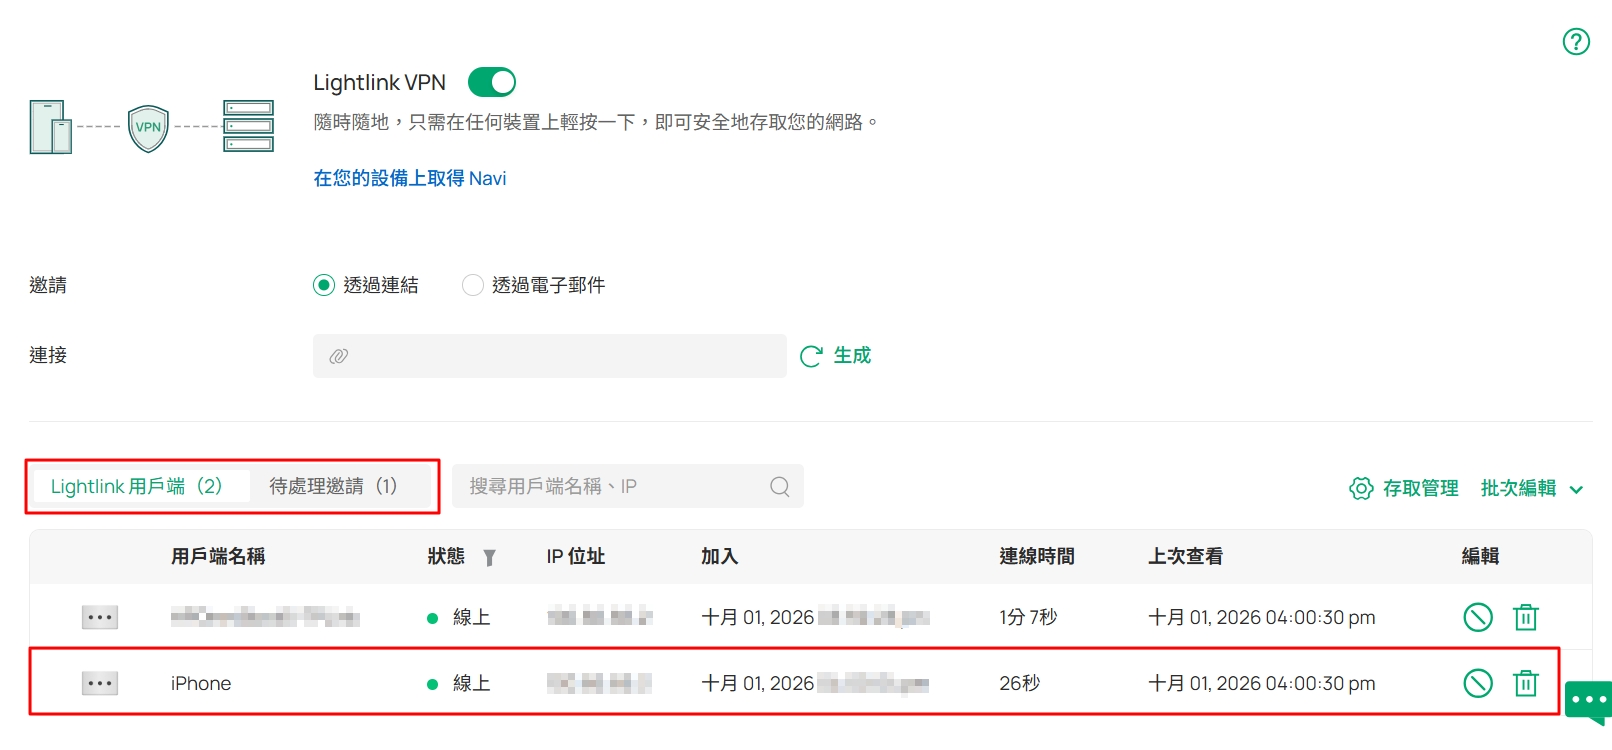Click the 連接 link field
The image size is (1612, 750).
click(550, 356)
